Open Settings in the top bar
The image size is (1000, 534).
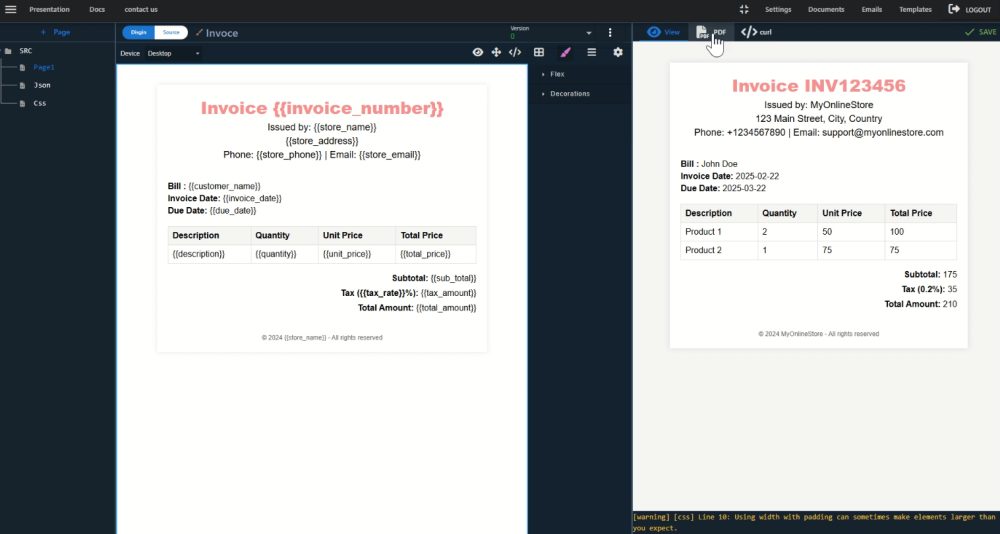pyautogui.click(x=778, y=10)
